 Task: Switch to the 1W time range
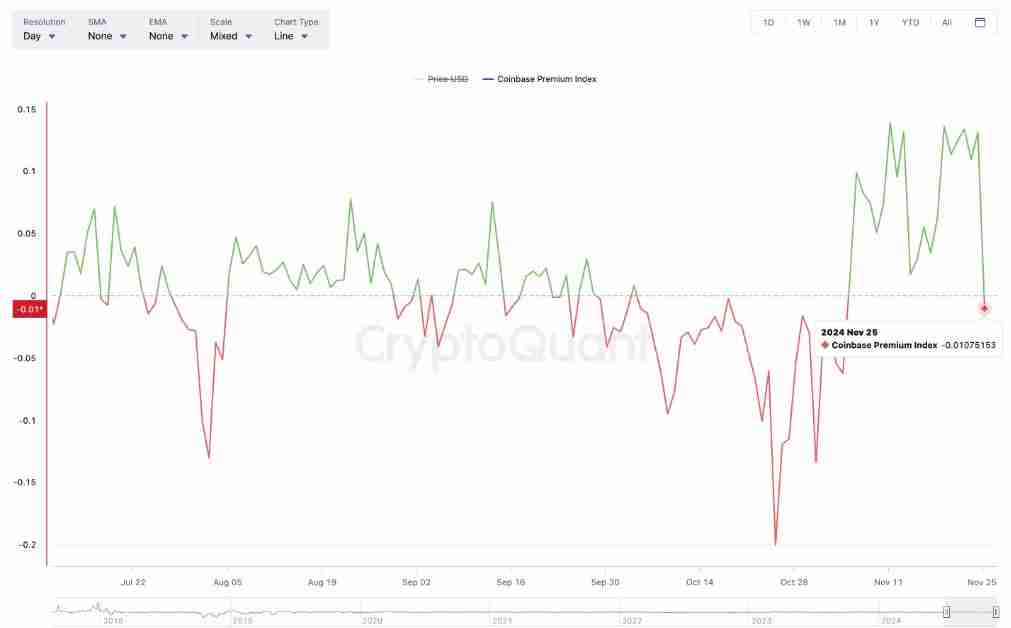click(803, 22)
